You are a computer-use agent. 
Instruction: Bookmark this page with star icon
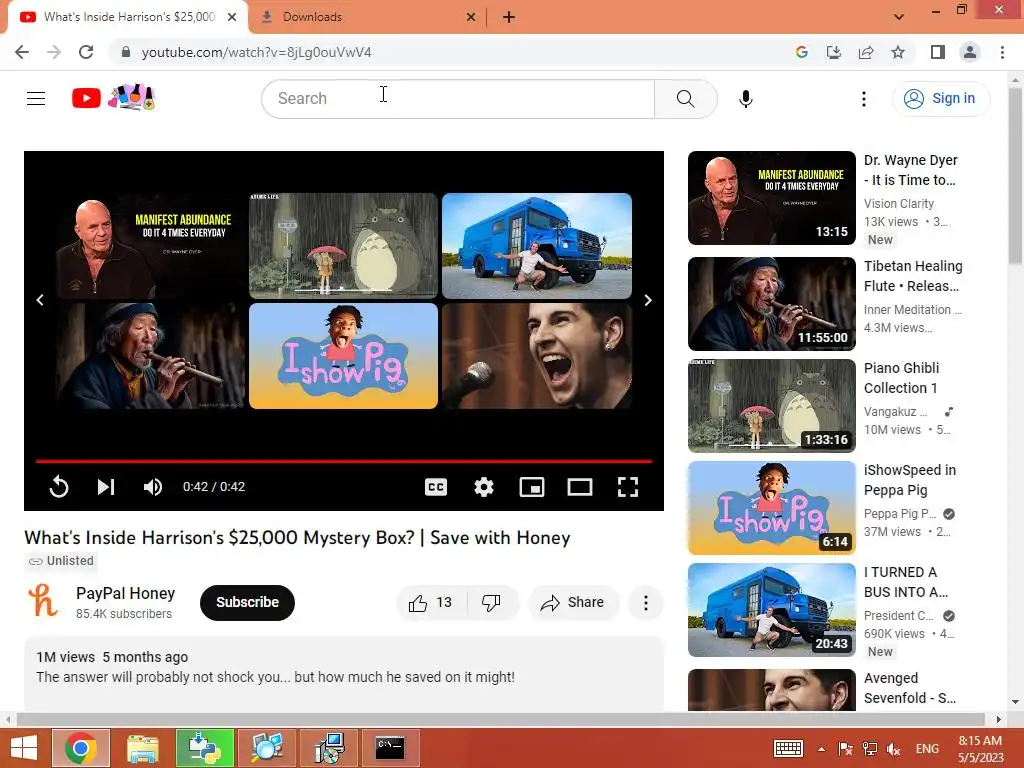pos(898,52)
